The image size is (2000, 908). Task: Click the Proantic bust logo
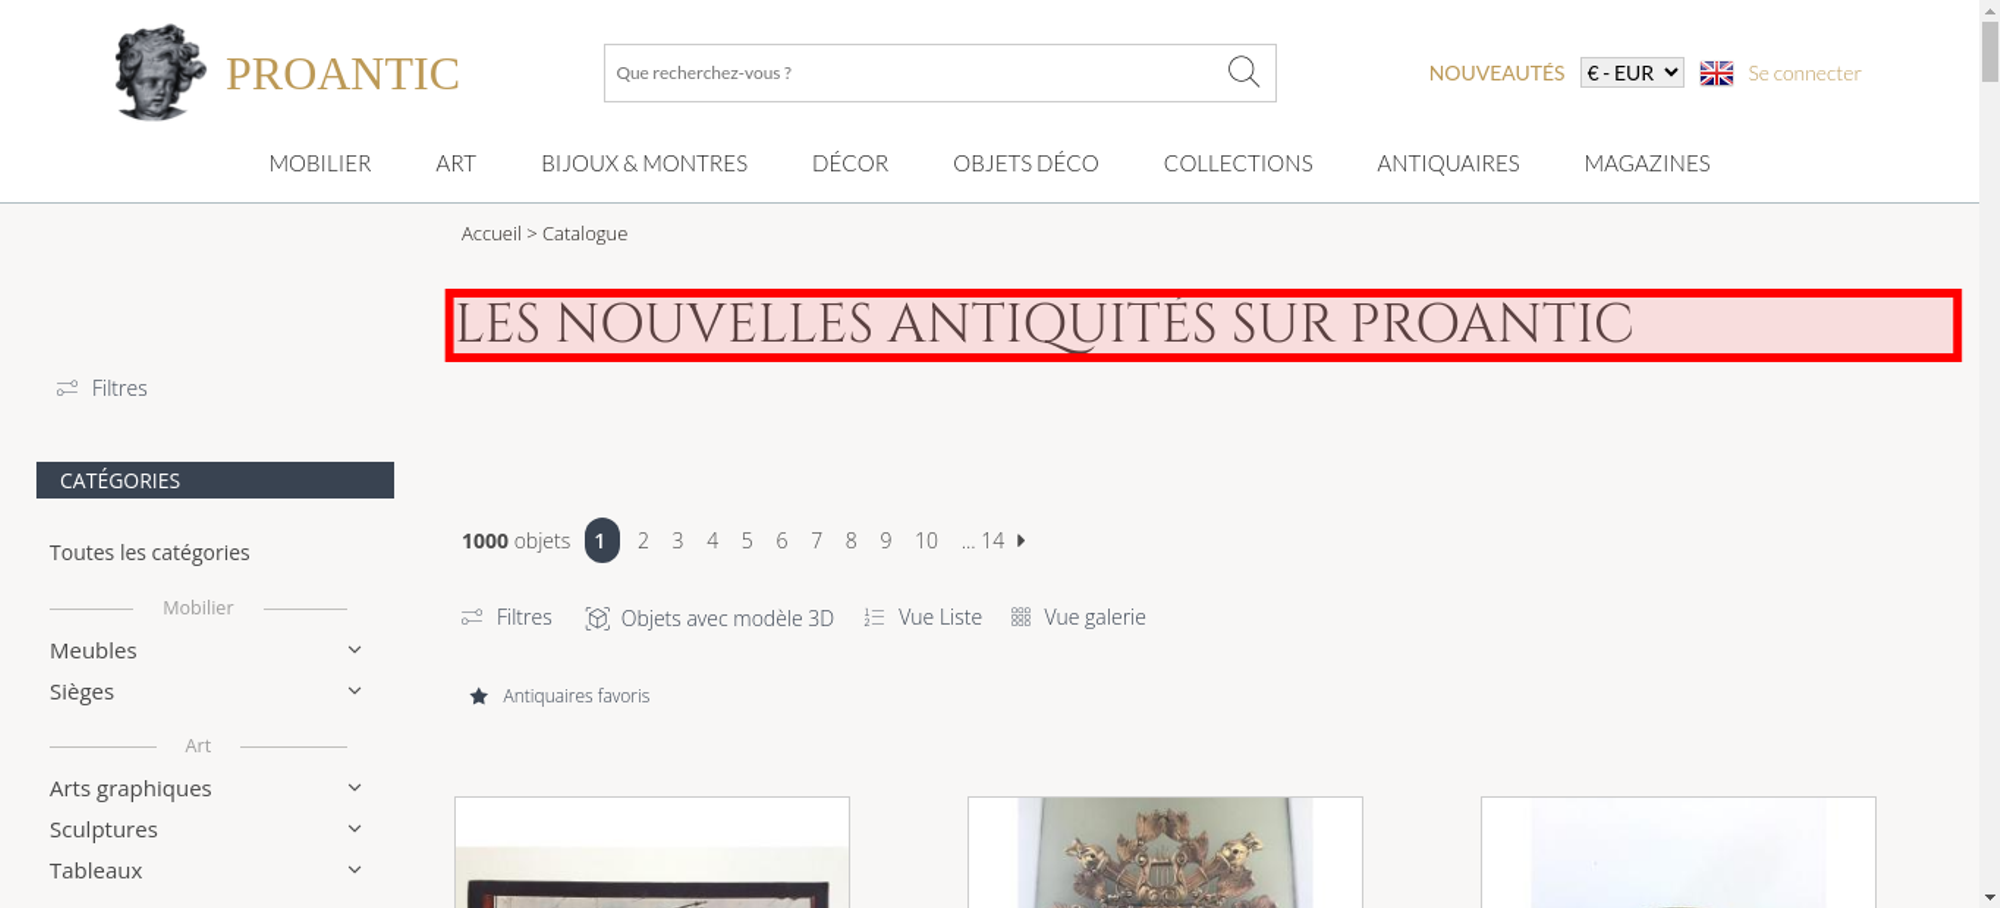pos(160,72)
